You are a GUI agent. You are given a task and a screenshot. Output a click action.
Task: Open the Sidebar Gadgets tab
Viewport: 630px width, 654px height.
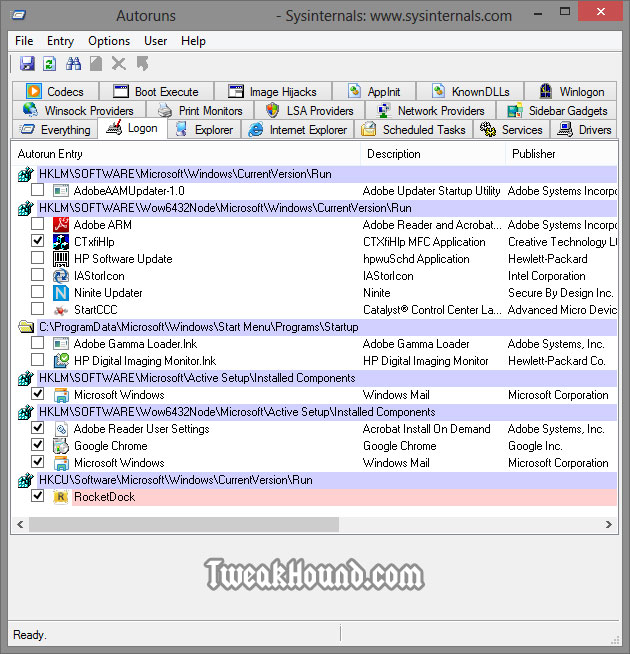pos(557,111)
